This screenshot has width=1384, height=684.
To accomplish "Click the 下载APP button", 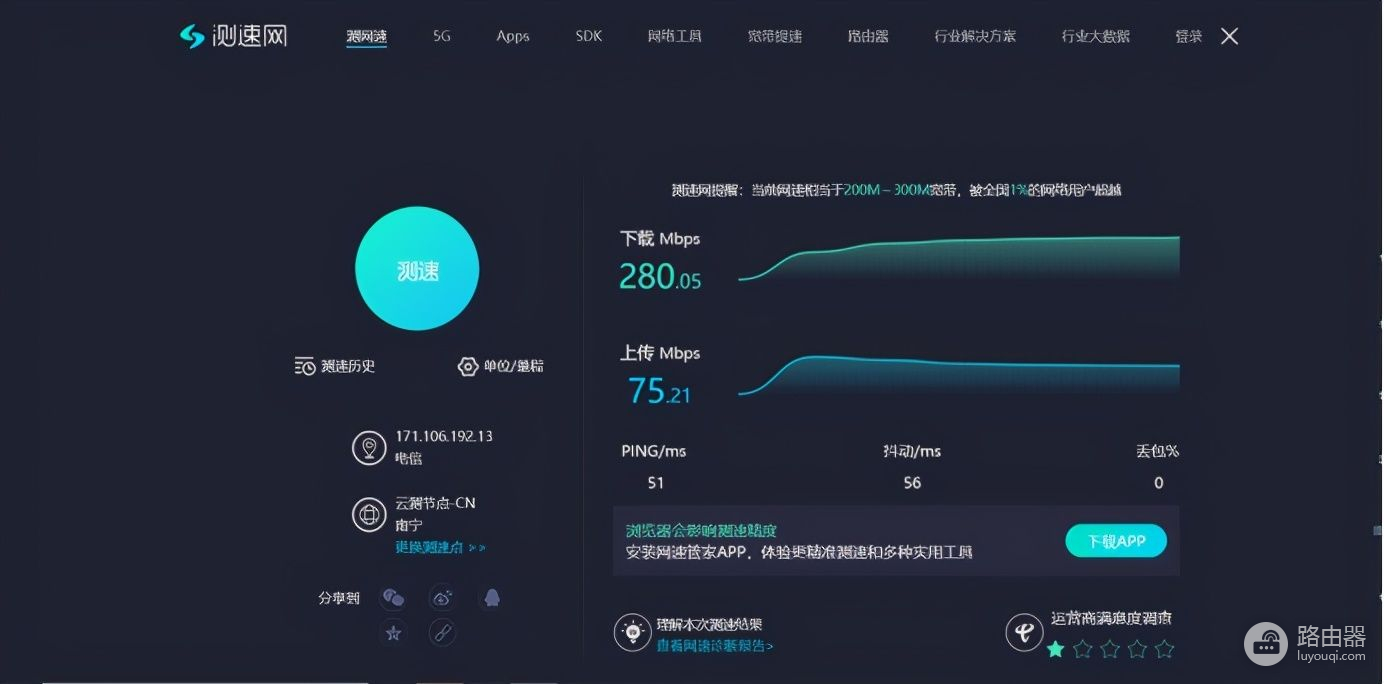I will tap(1116, 541).
